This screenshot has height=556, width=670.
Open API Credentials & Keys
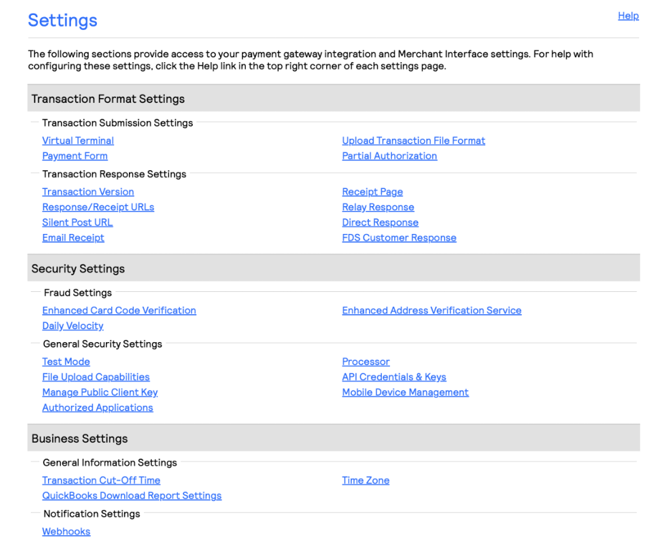click(x=394, y=377)
